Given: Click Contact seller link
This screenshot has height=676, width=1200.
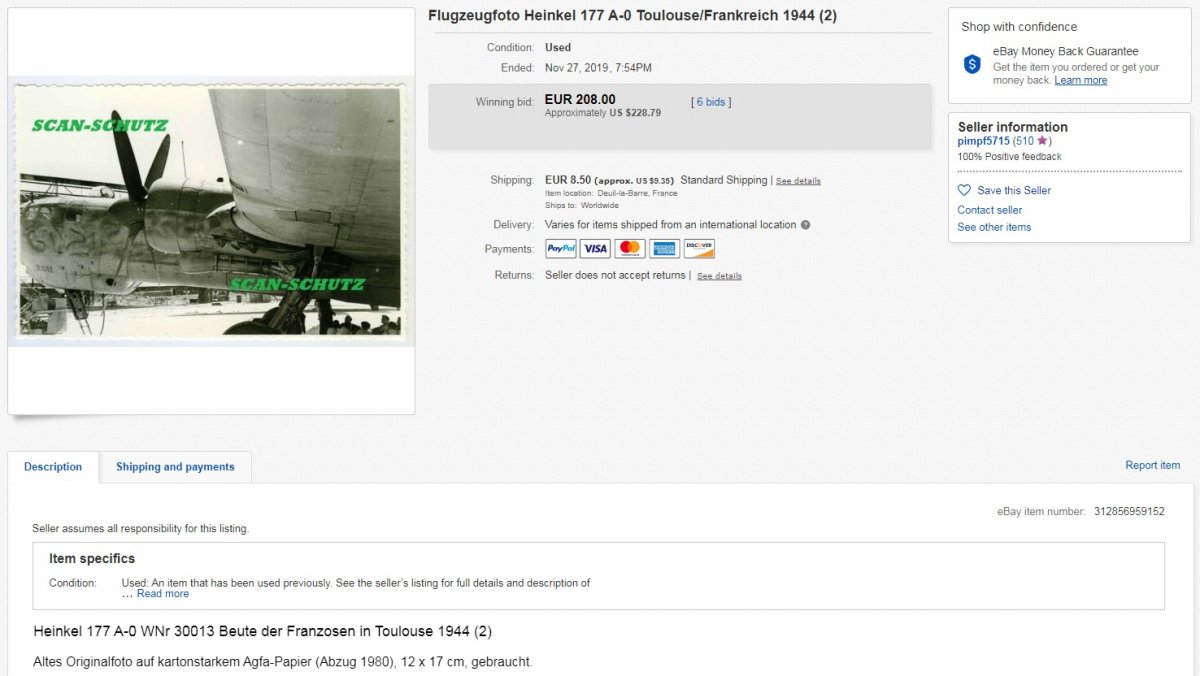Looking at the screenshot, I should click(990, 210).
